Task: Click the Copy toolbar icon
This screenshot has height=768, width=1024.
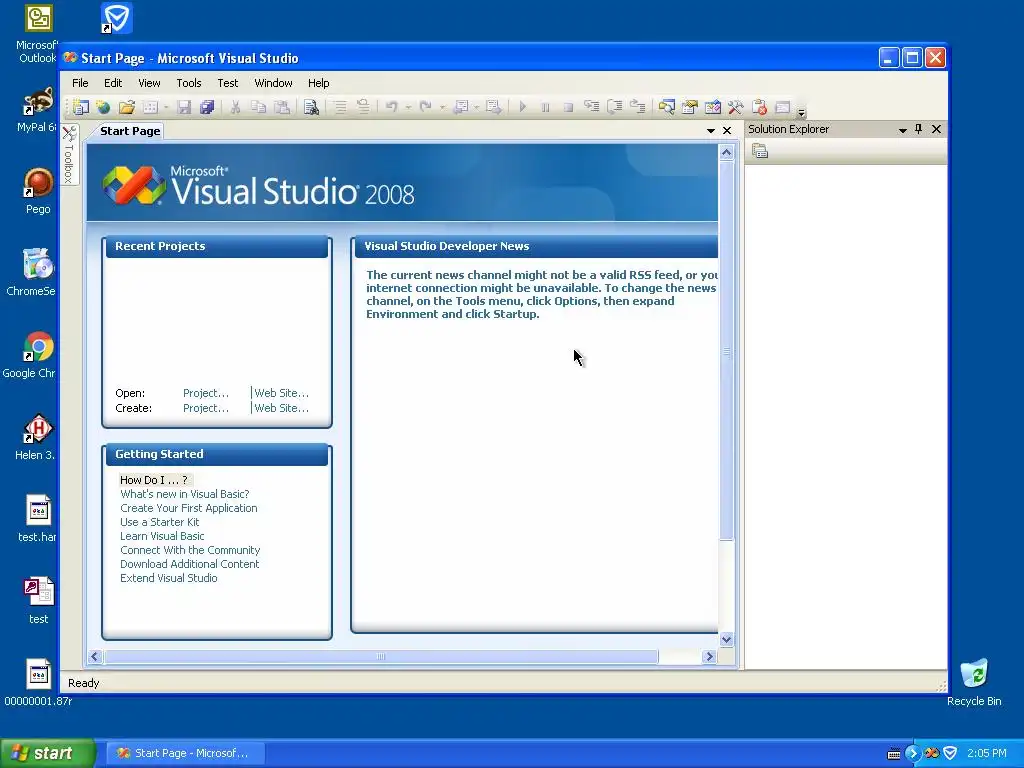Action: click(259, 107)
